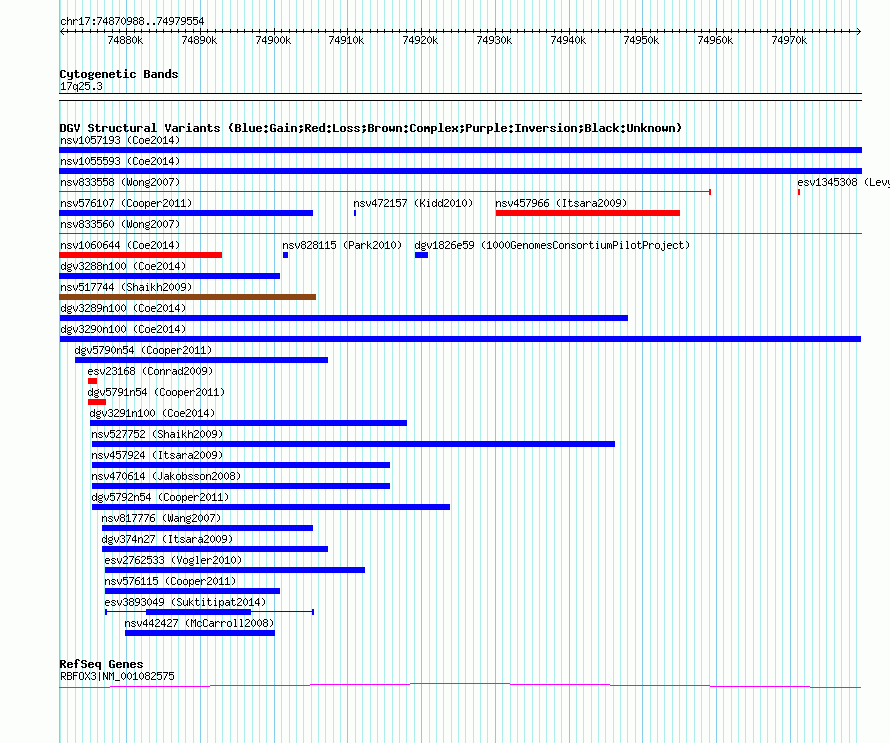Image resolution: width=890 pixels, height=743 pixels.
Task: Select the dgv5791n54 (Cooper2011) red bar
Action: (97, 402)
